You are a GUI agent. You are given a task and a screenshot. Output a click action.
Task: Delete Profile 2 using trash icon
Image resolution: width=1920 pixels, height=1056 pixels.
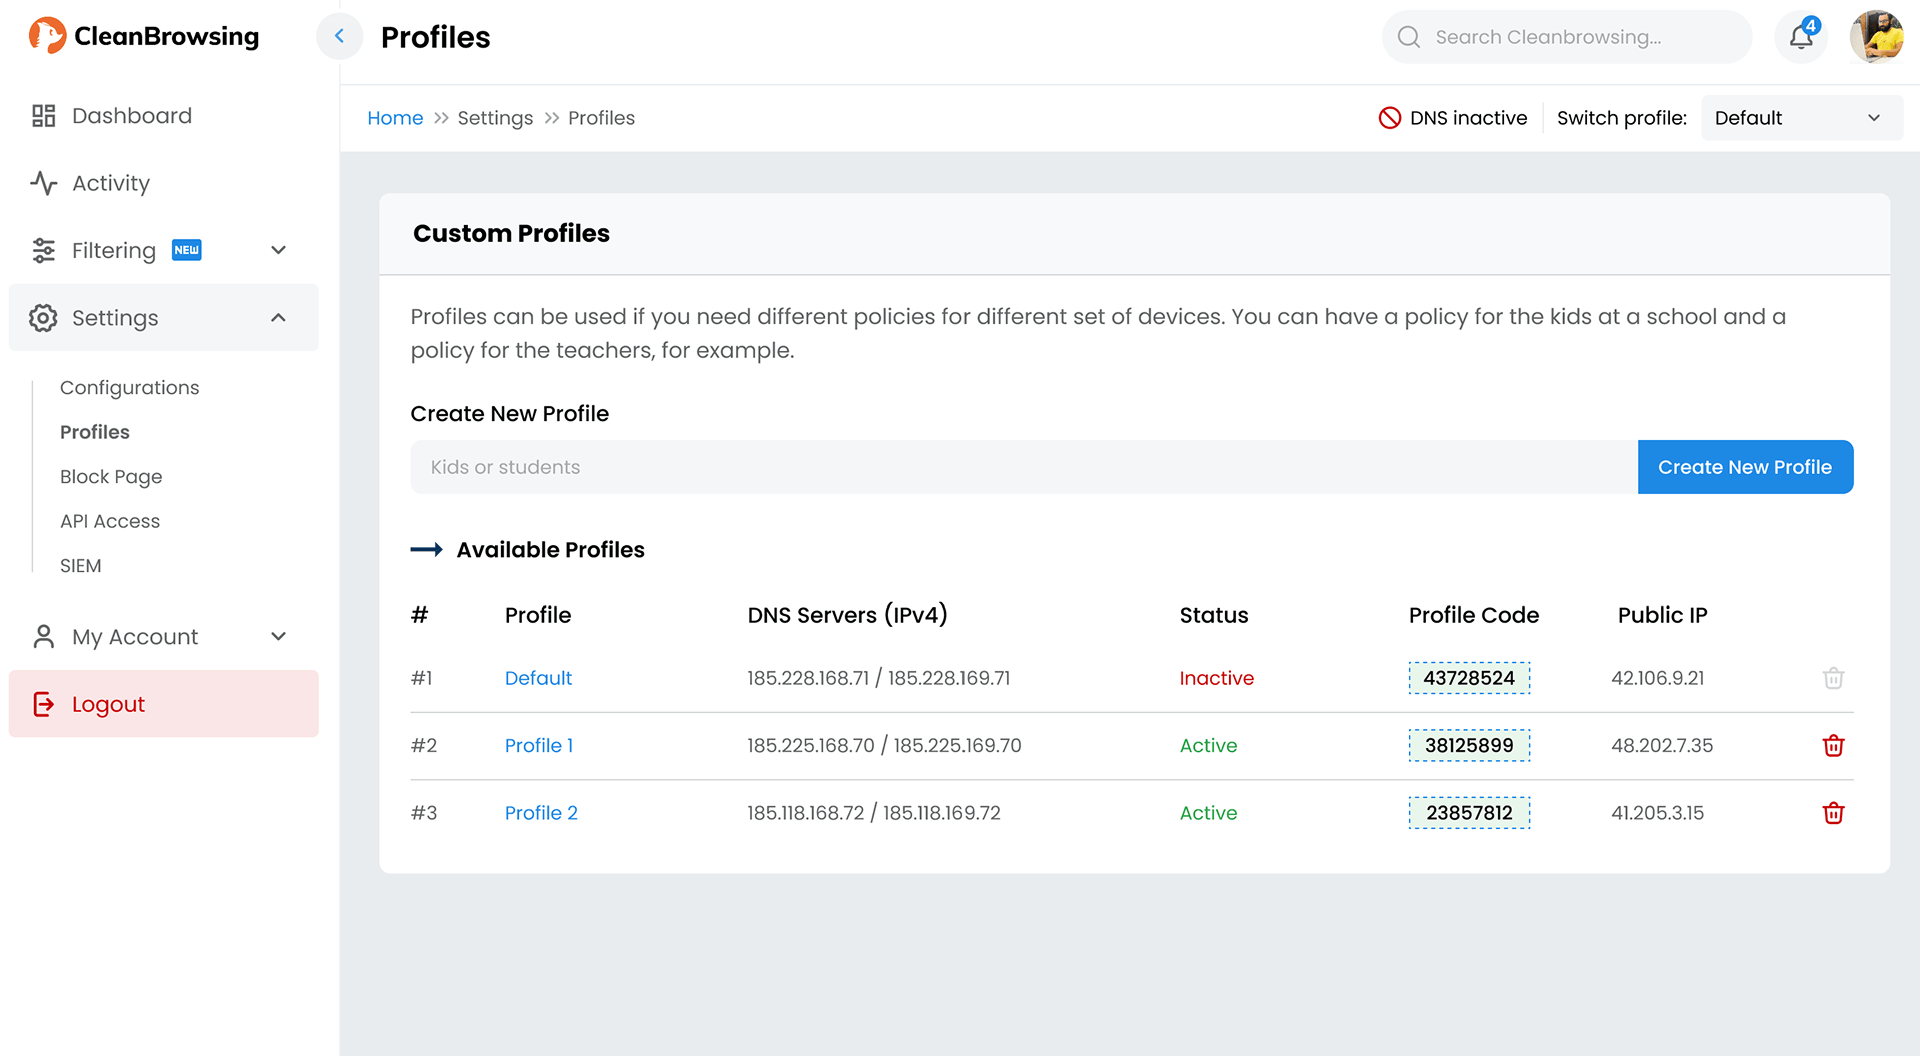tap(1832, 813)
